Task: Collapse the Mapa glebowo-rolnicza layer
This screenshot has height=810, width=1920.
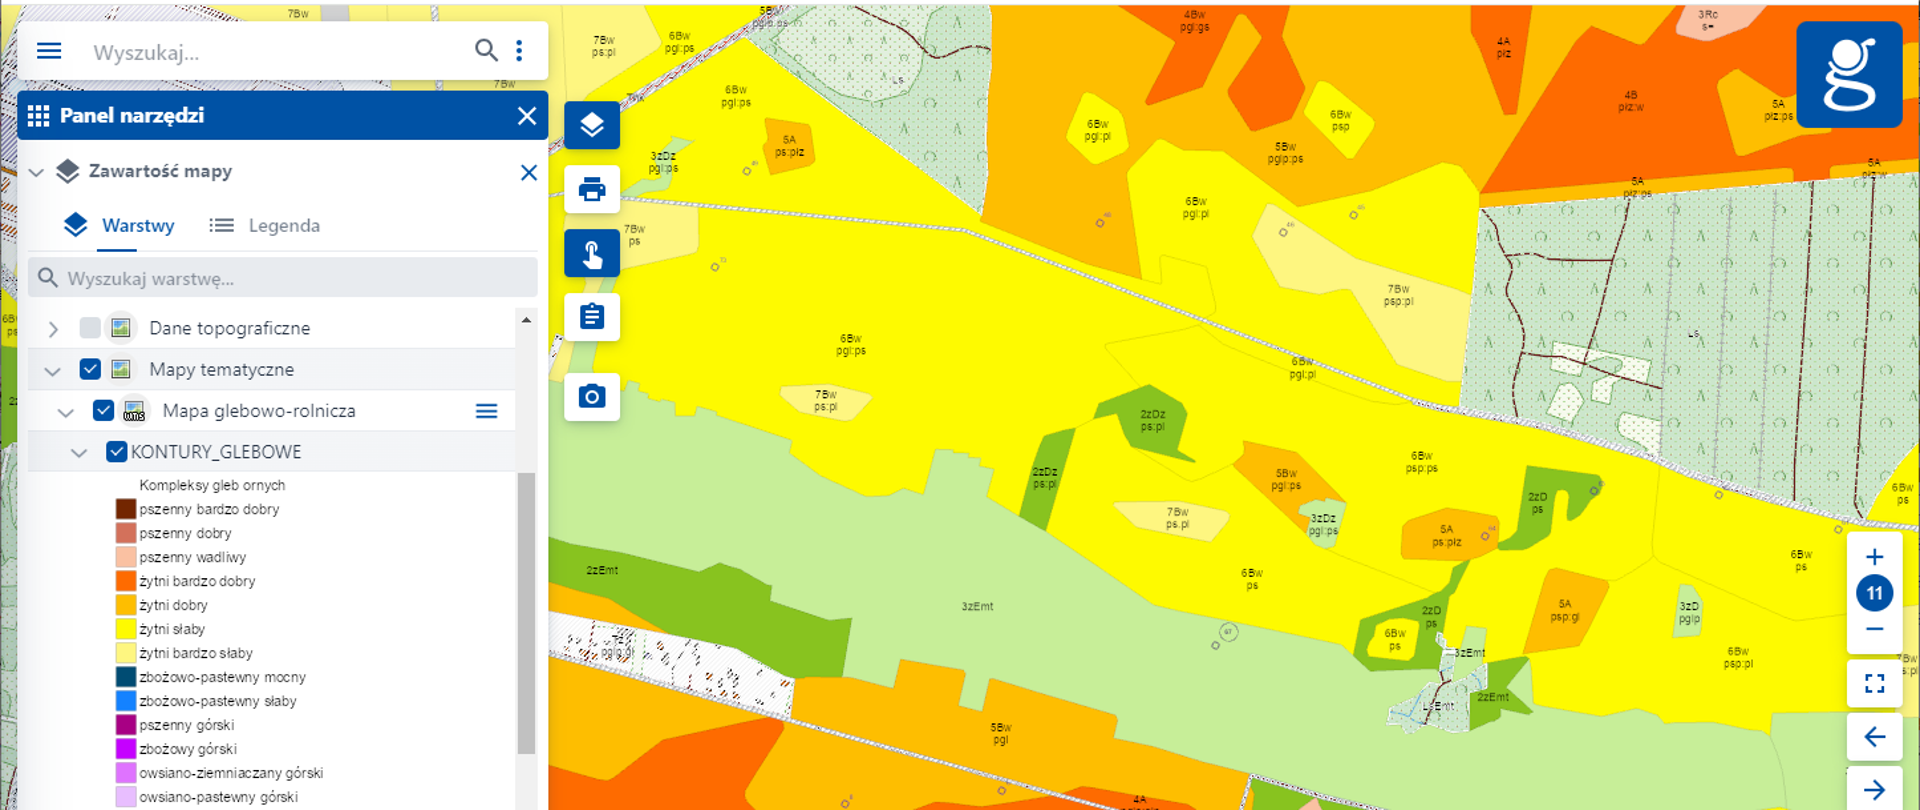Action: (66, 411)
